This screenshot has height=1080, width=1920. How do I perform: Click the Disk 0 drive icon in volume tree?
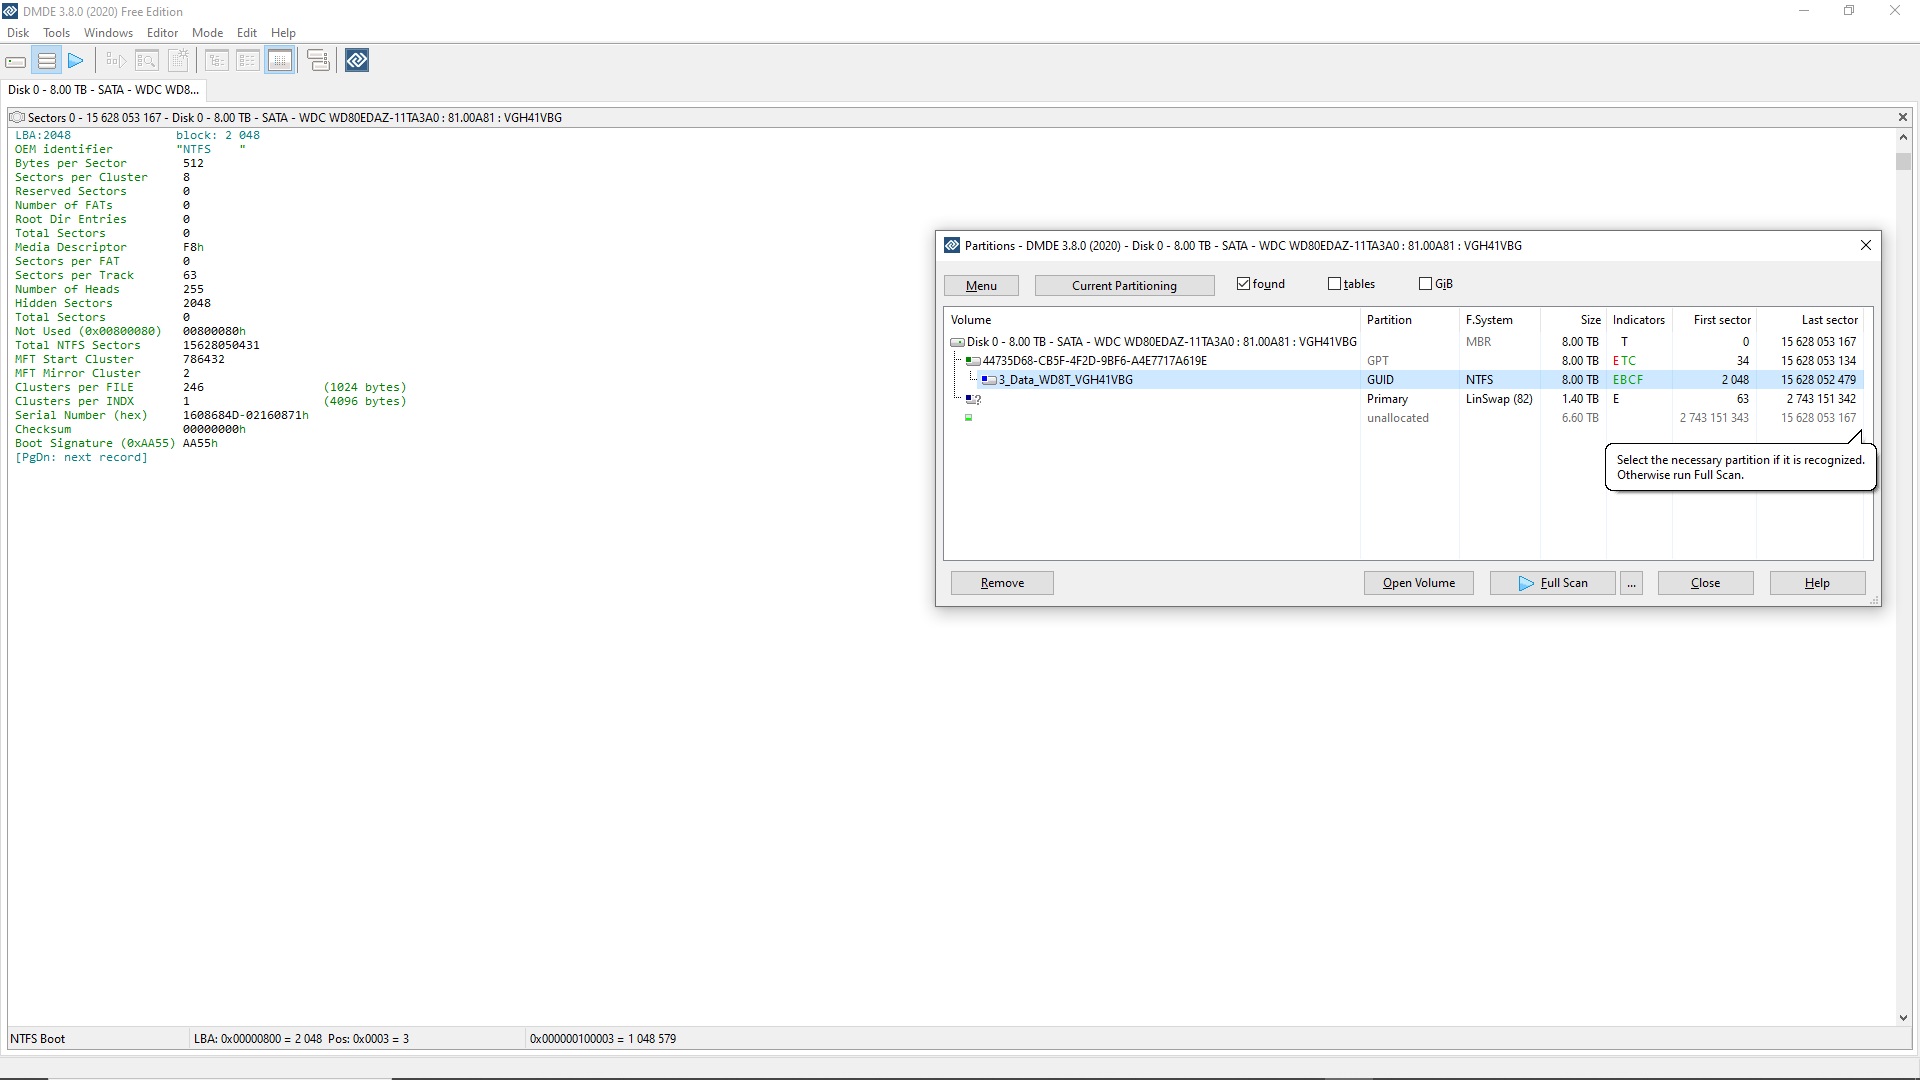click(x=957, y=342)
